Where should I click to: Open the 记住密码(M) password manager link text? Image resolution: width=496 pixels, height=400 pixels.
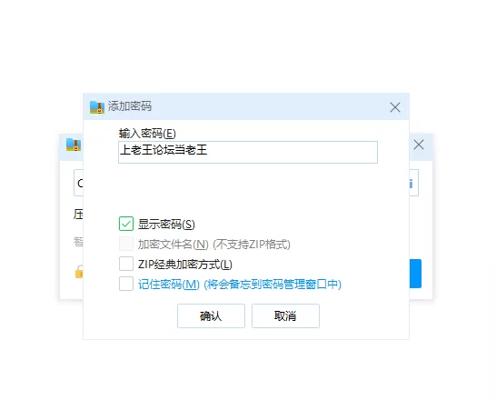[x=240, y=284]
